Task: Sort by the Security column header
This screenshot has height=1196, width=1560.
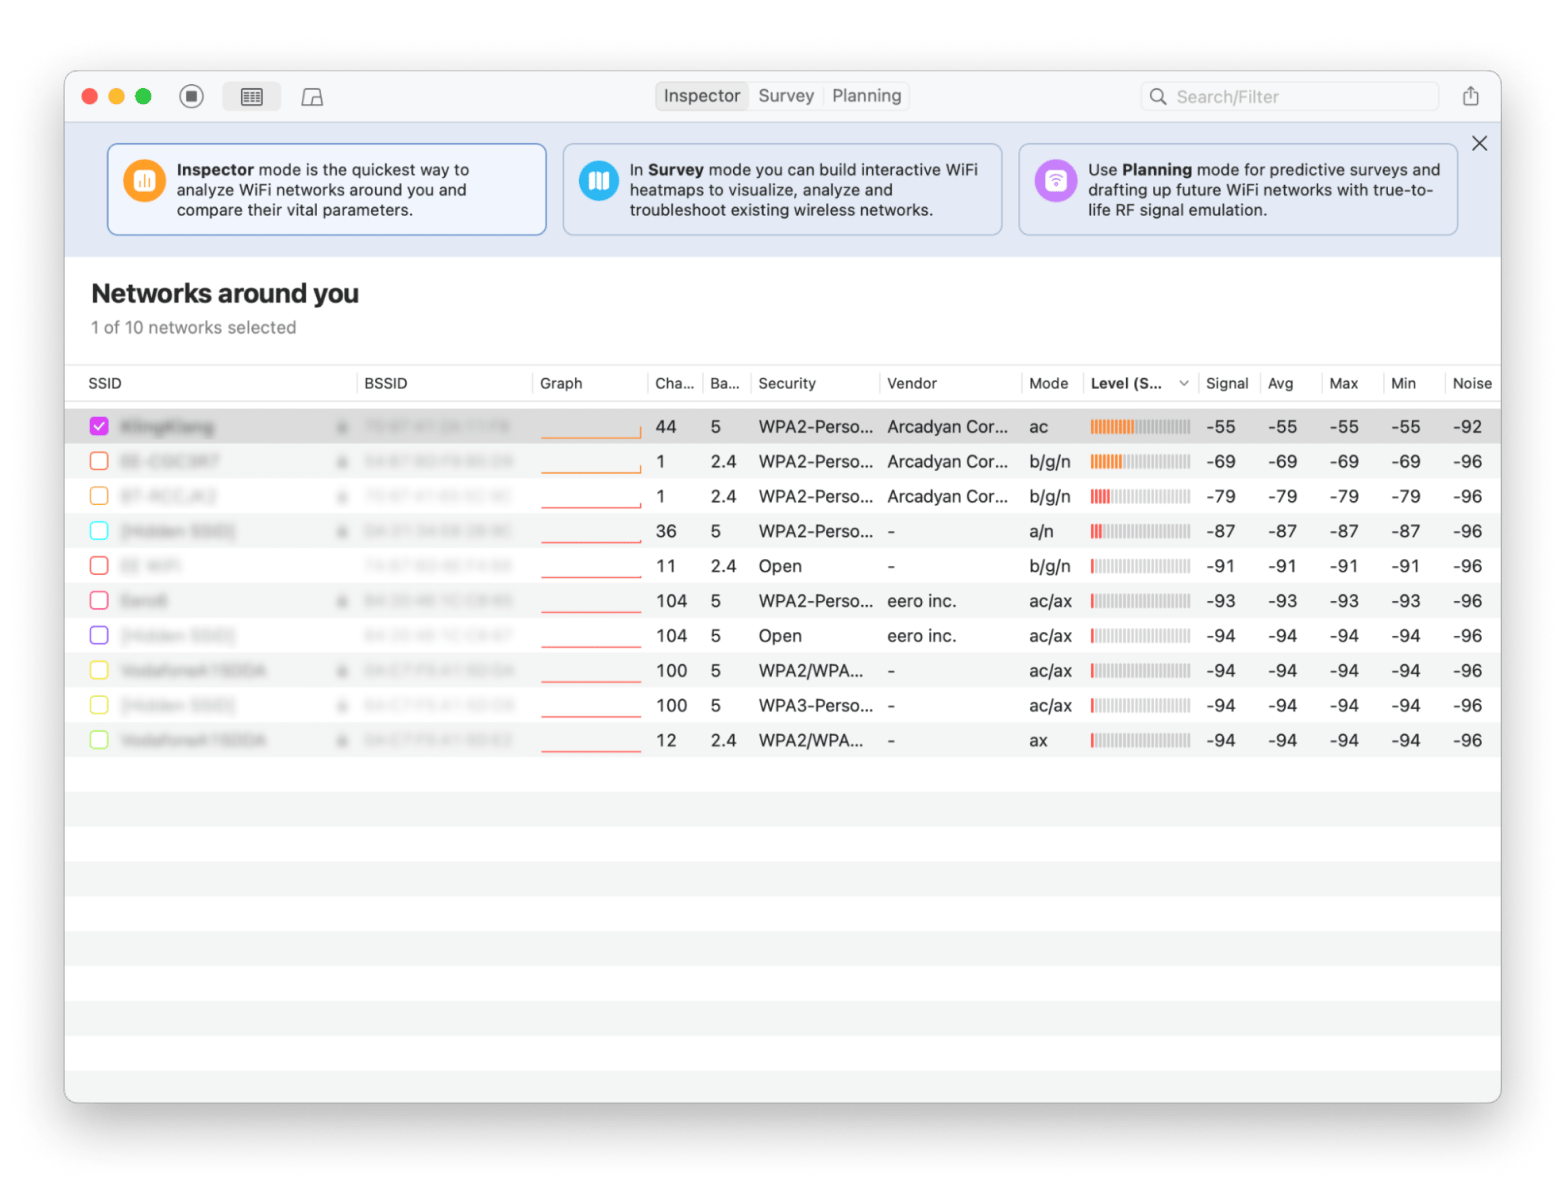Action: coord(787,384)
